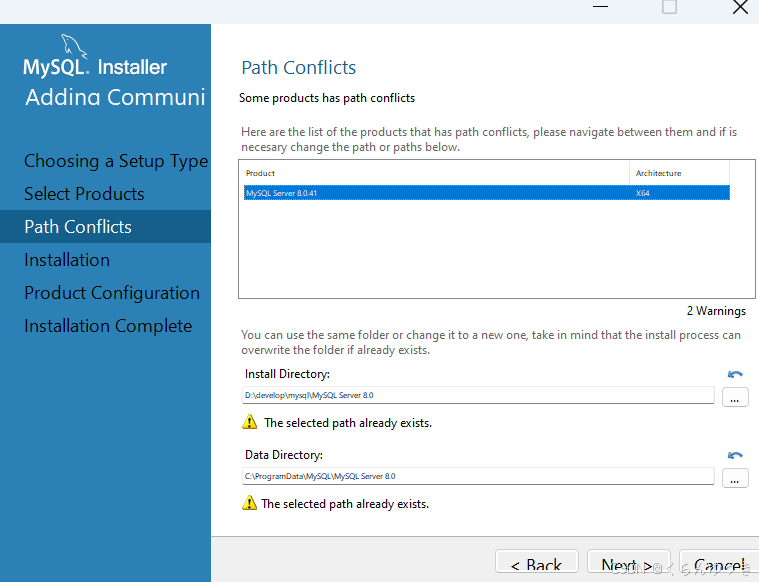The height and width of the screenshot is (582, 759).
Task: Close the installer window
Action: pos(740,7)
